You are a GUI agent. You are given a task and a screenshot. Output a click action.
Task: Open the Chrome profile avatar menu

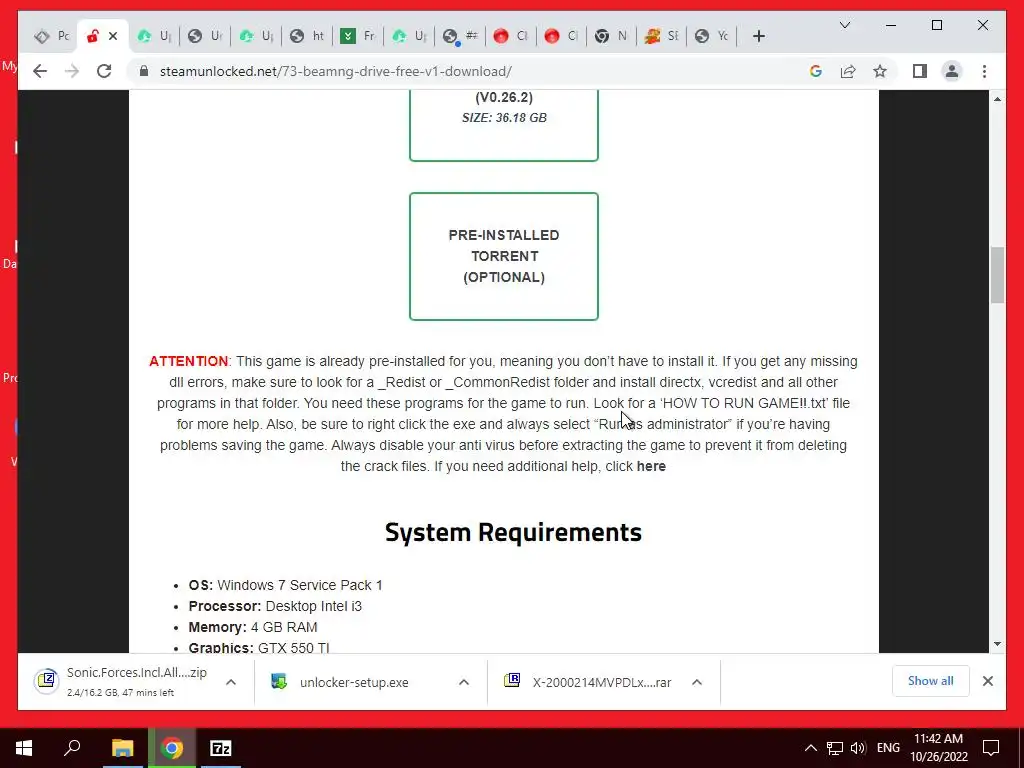(952, 71)
